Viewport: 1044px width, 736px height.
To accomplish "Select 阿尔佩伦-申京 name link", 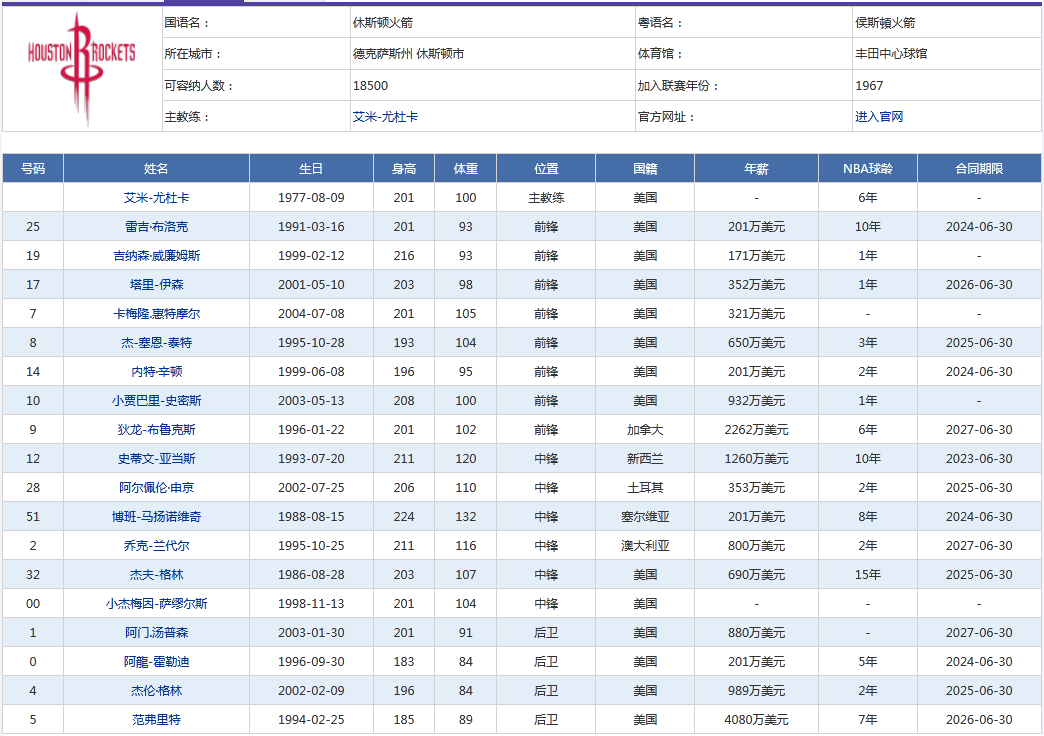I will 156,488.
